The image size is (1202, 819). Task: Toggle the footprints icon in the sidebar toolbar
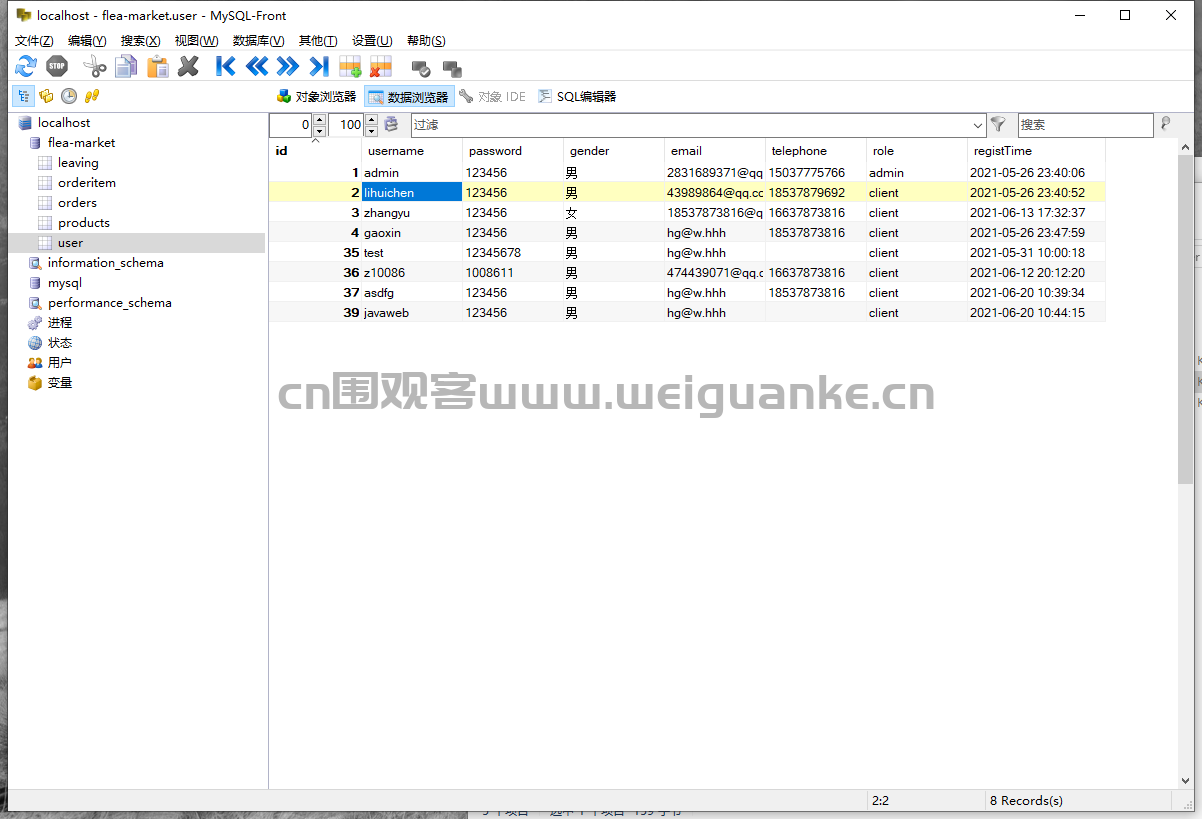92,96
